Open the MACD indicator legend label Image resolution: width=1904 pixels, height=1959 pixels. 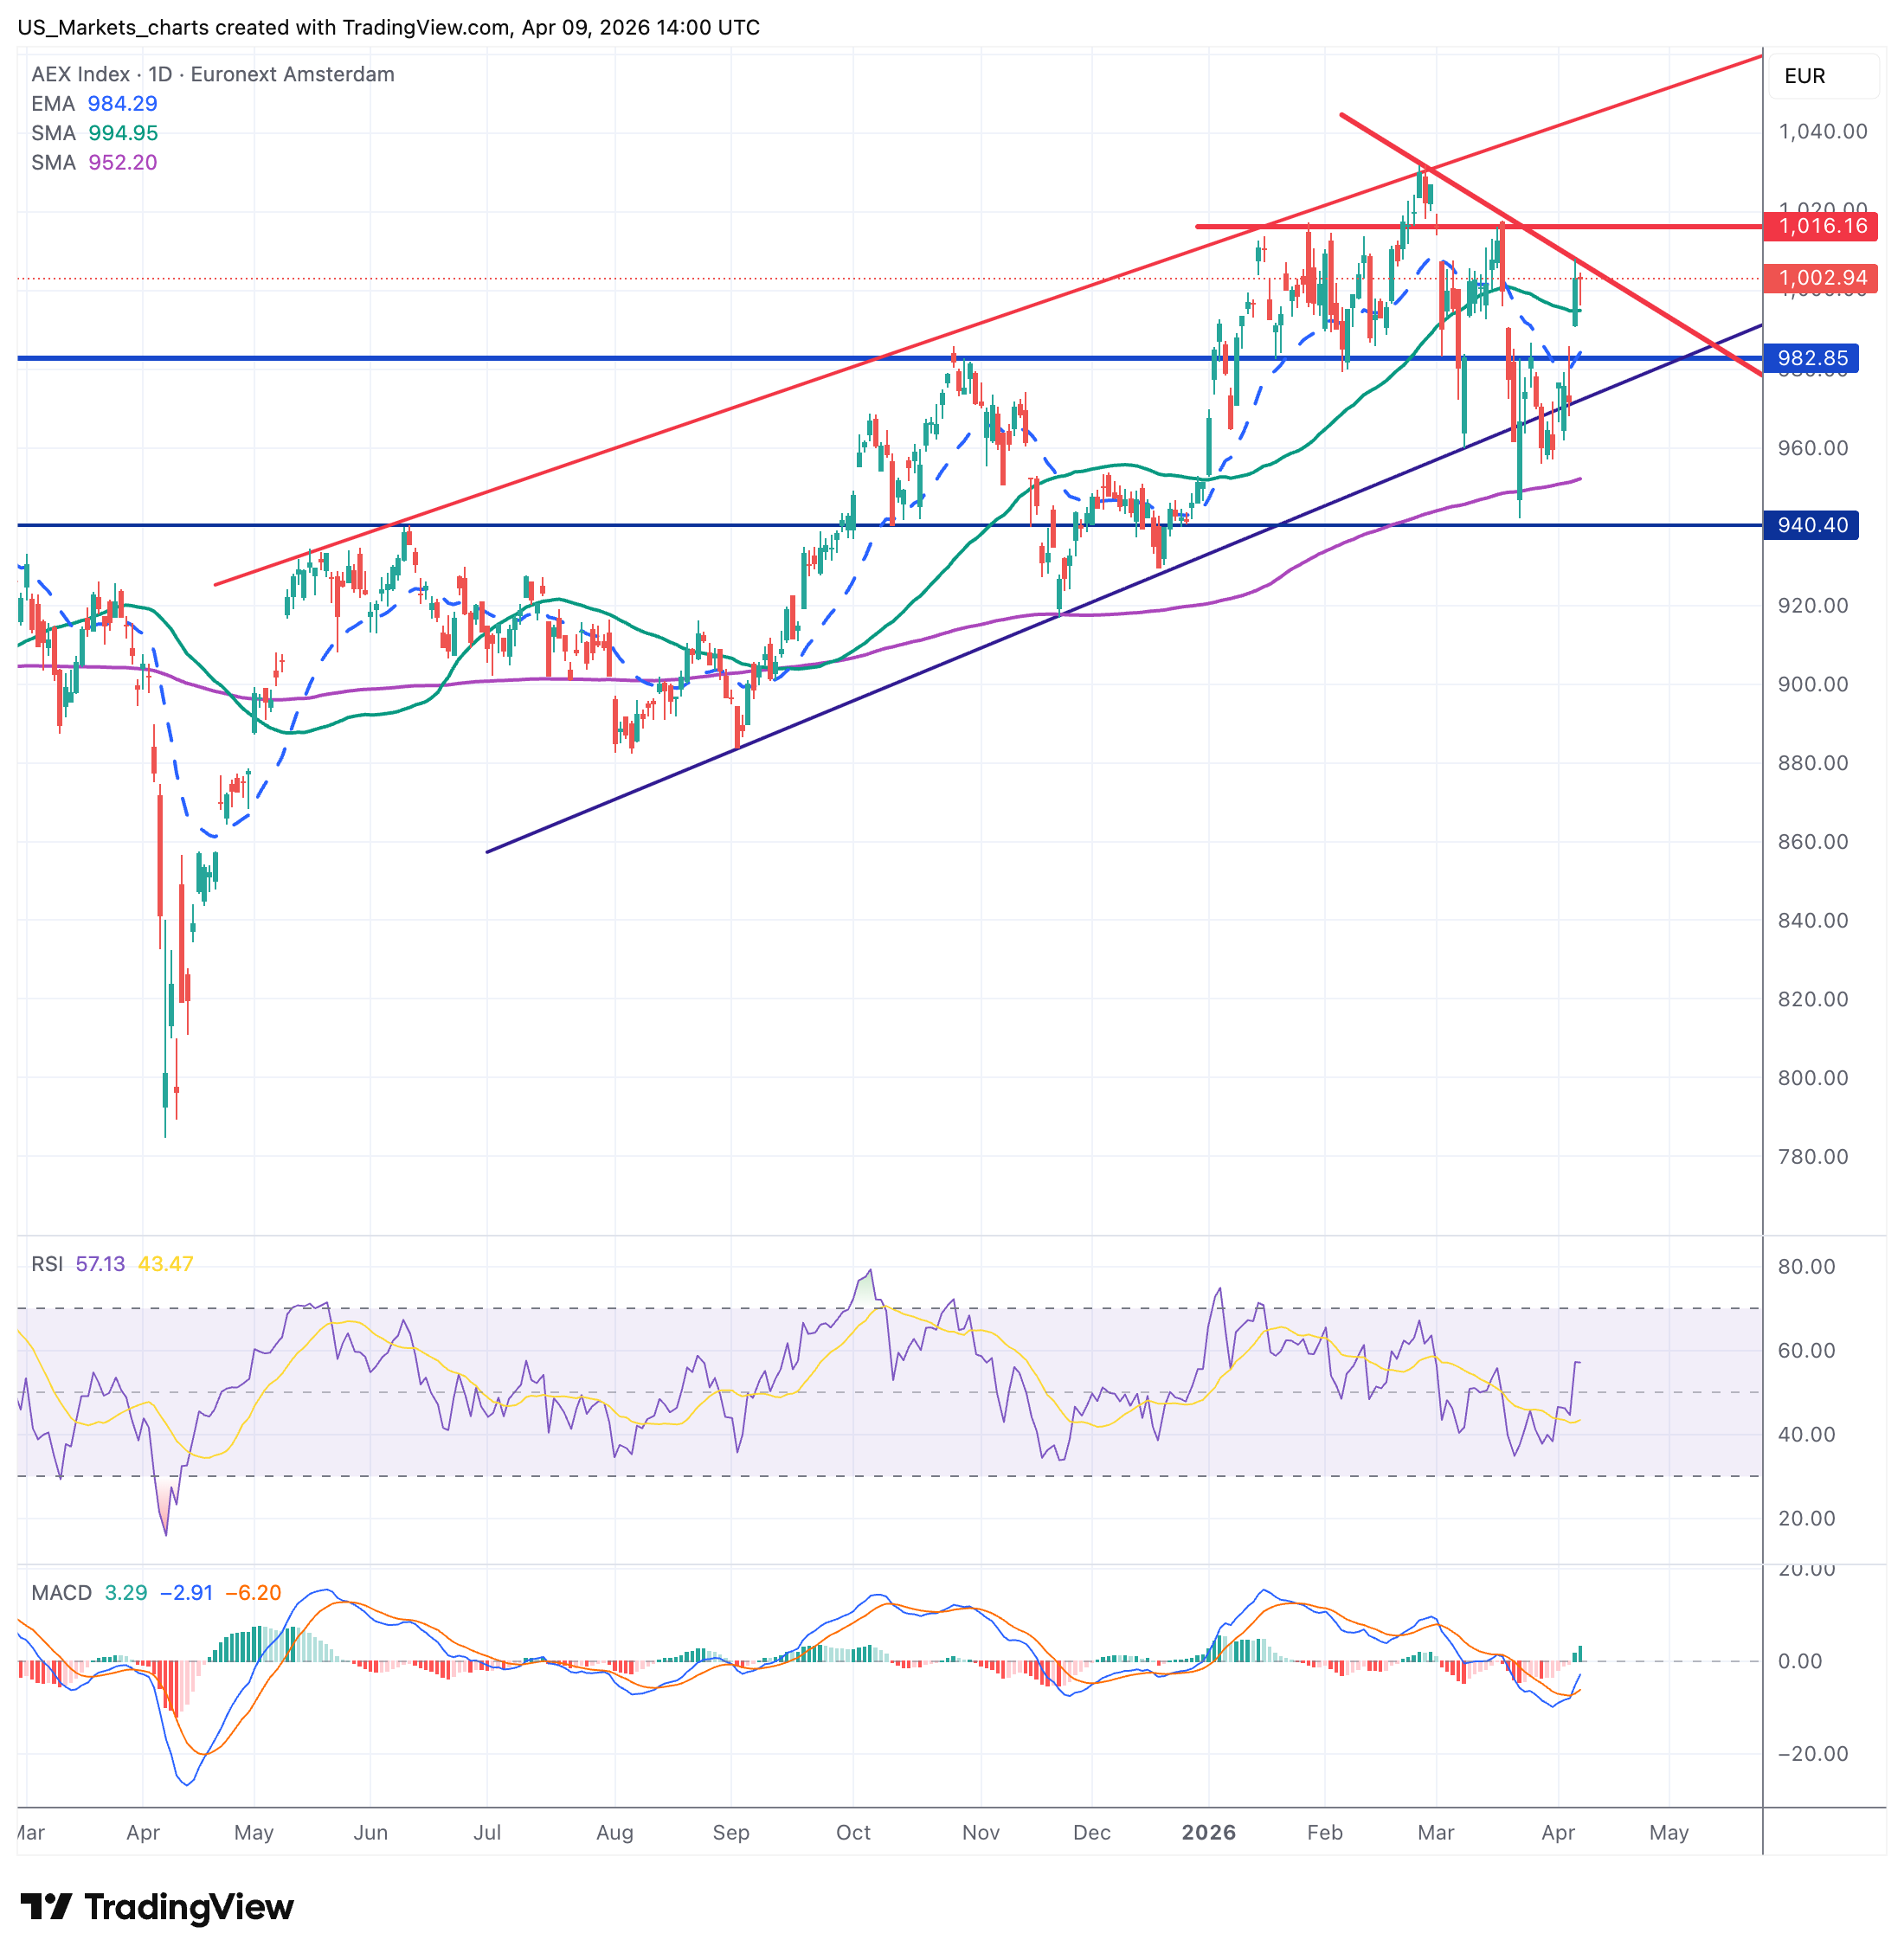coord(61,1592)
